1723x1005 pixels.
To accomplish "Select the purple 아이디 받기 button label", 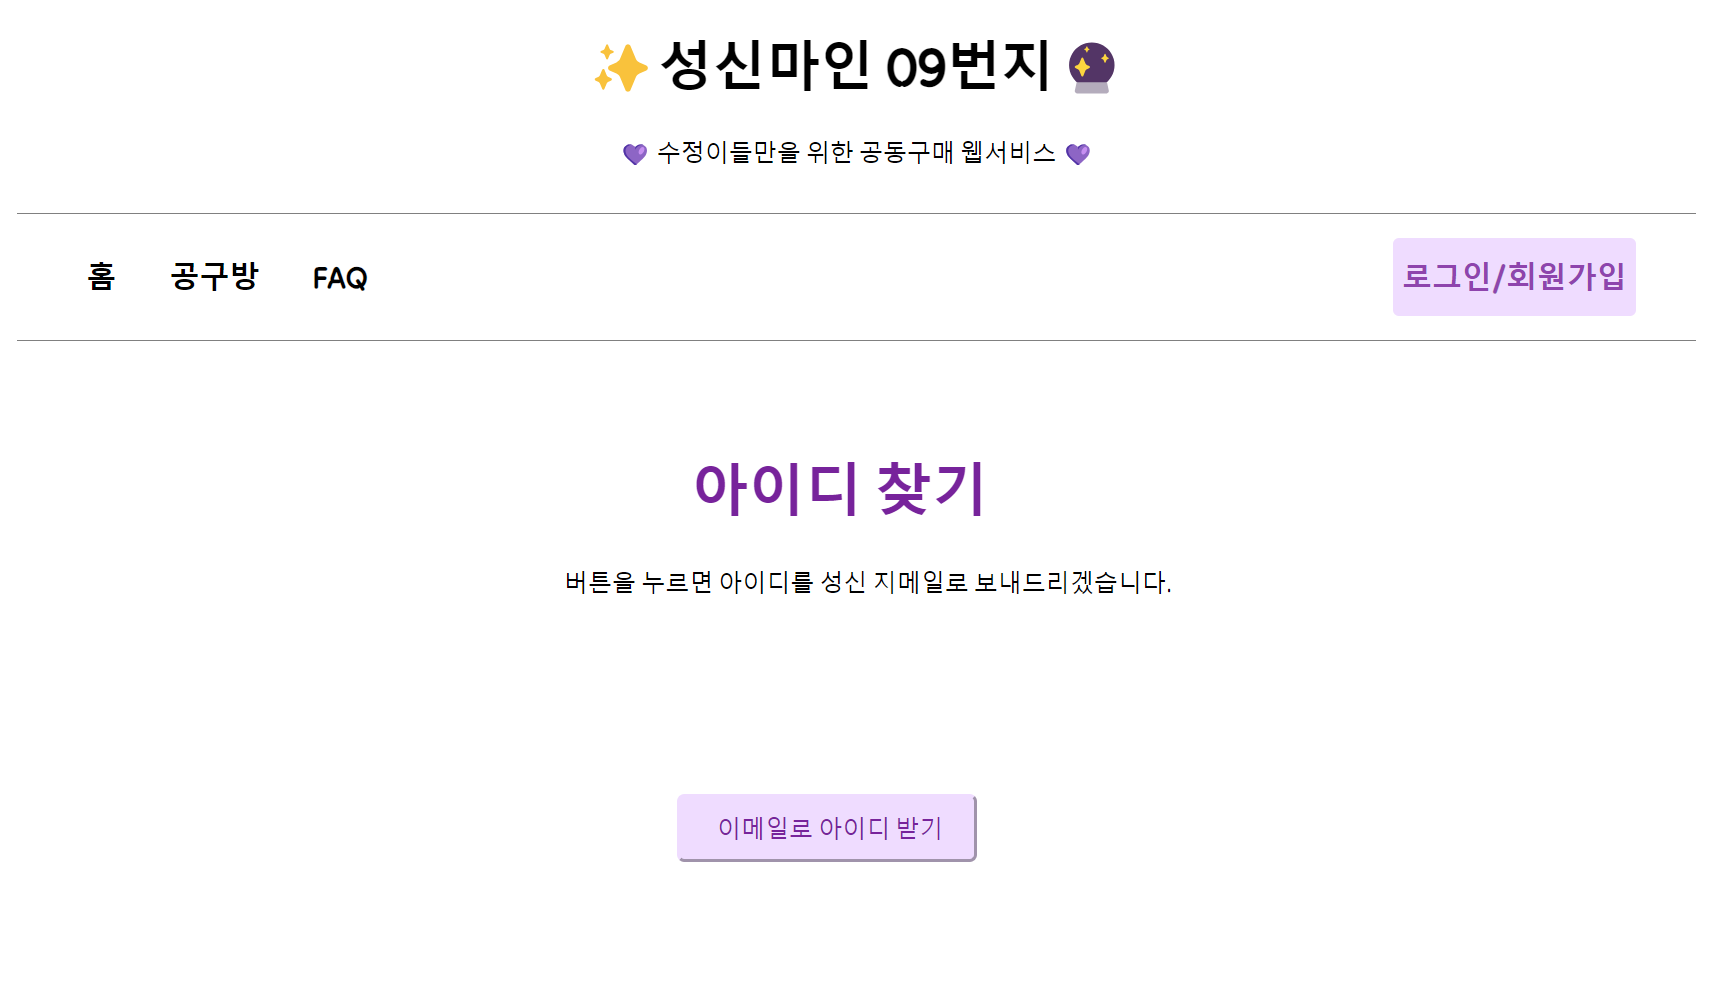I will coord(827,826).
